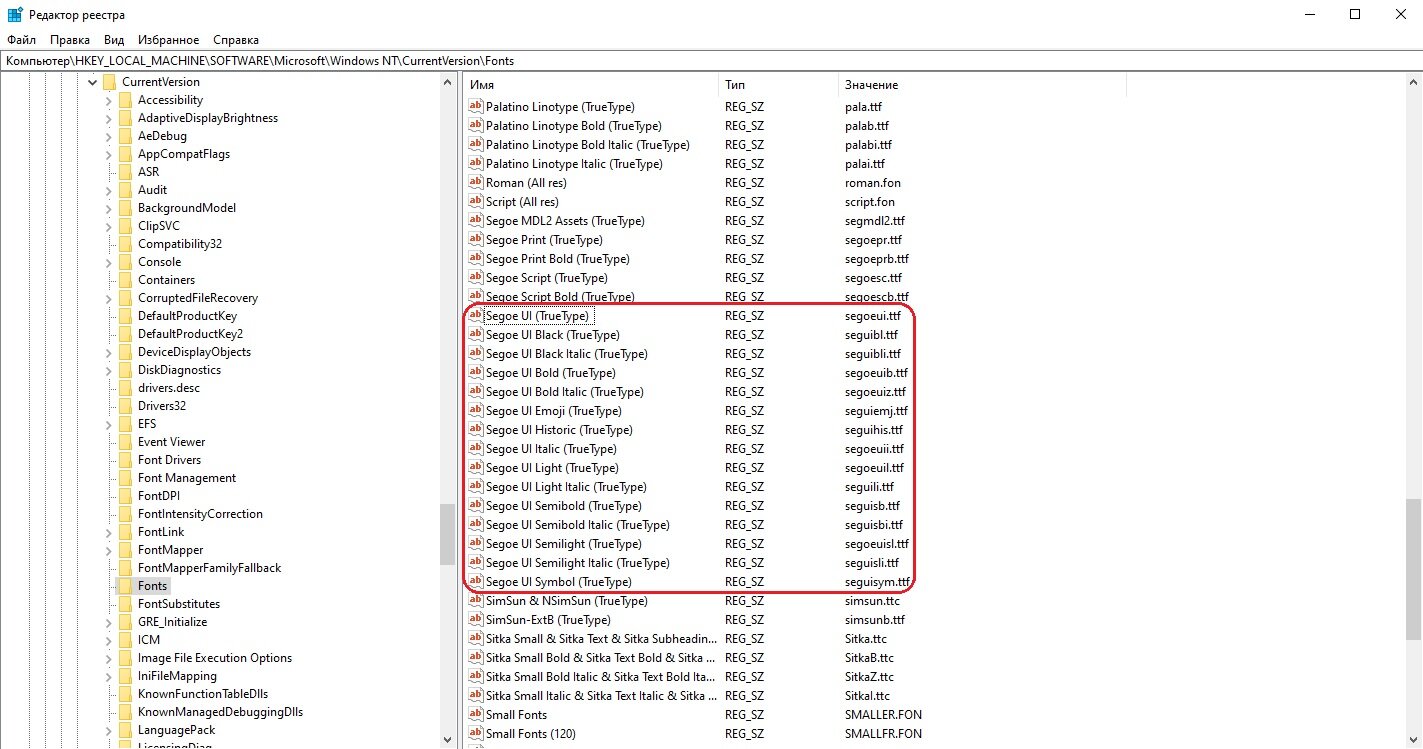The image size is (1423, 749).
Task: Expand the LanguagePack key
Action: (109, 730)
